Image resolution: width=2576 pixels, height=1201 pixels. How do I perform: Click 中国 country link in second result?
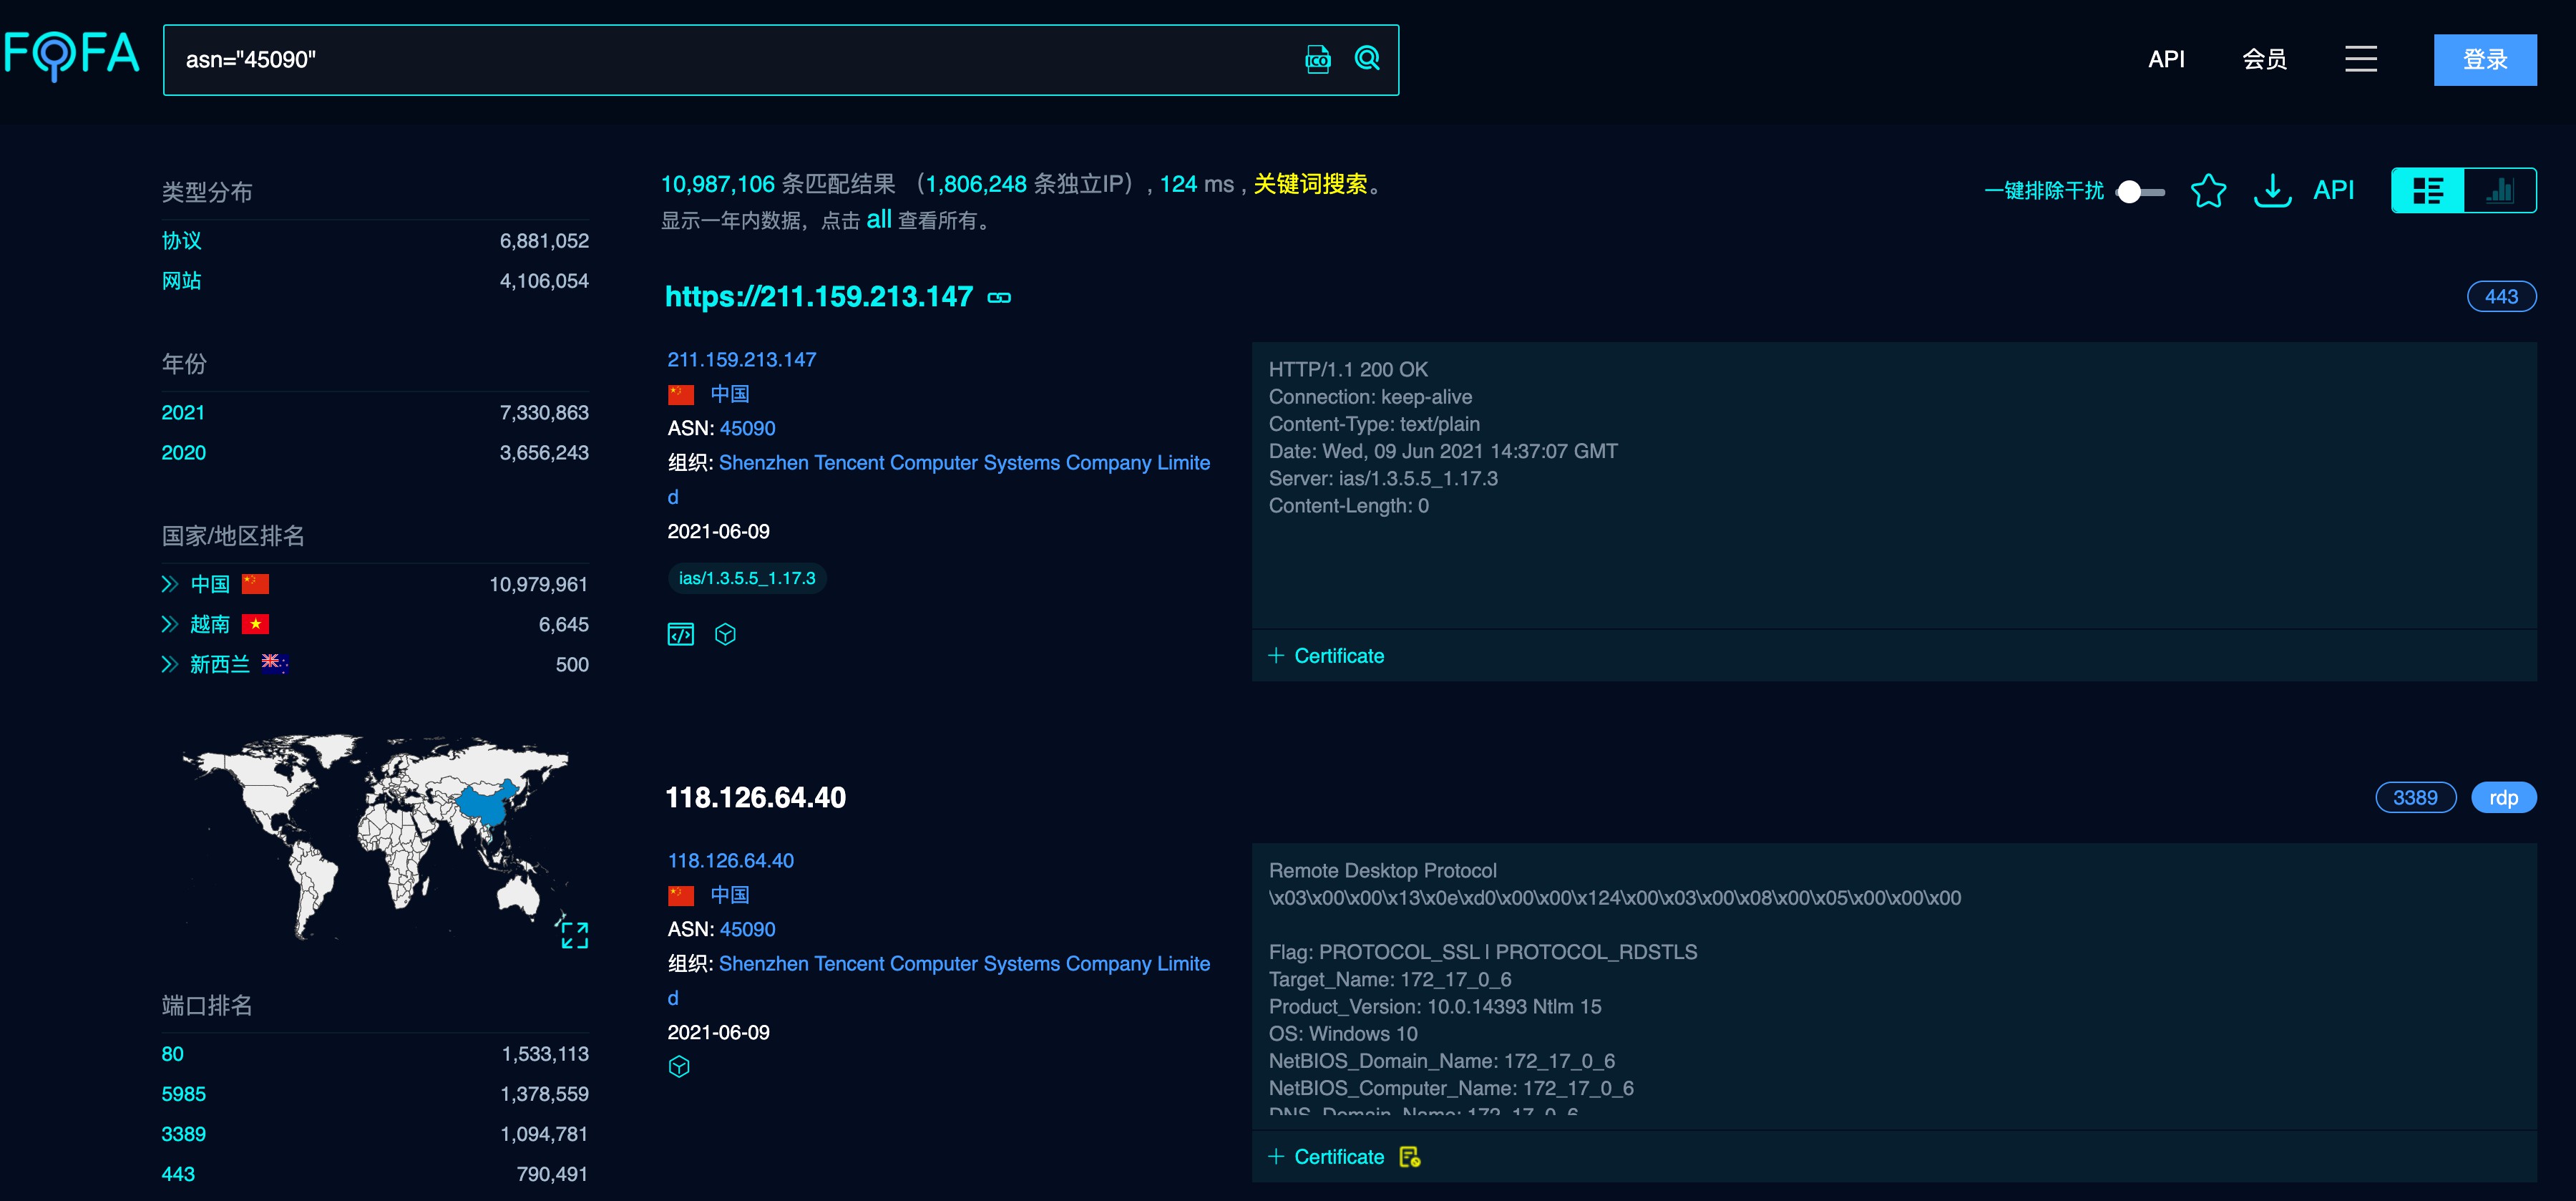[x=729, y=895]
